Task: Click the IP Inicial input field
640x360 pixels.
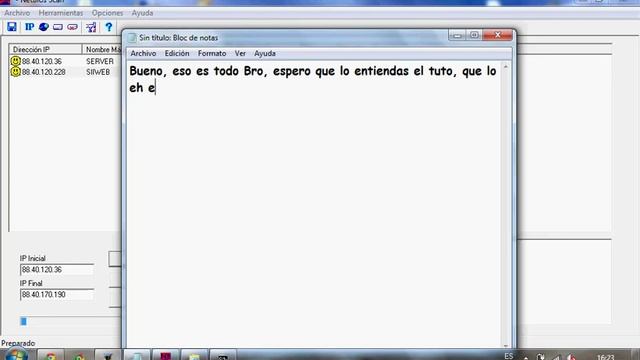Action: pos(57,270)
